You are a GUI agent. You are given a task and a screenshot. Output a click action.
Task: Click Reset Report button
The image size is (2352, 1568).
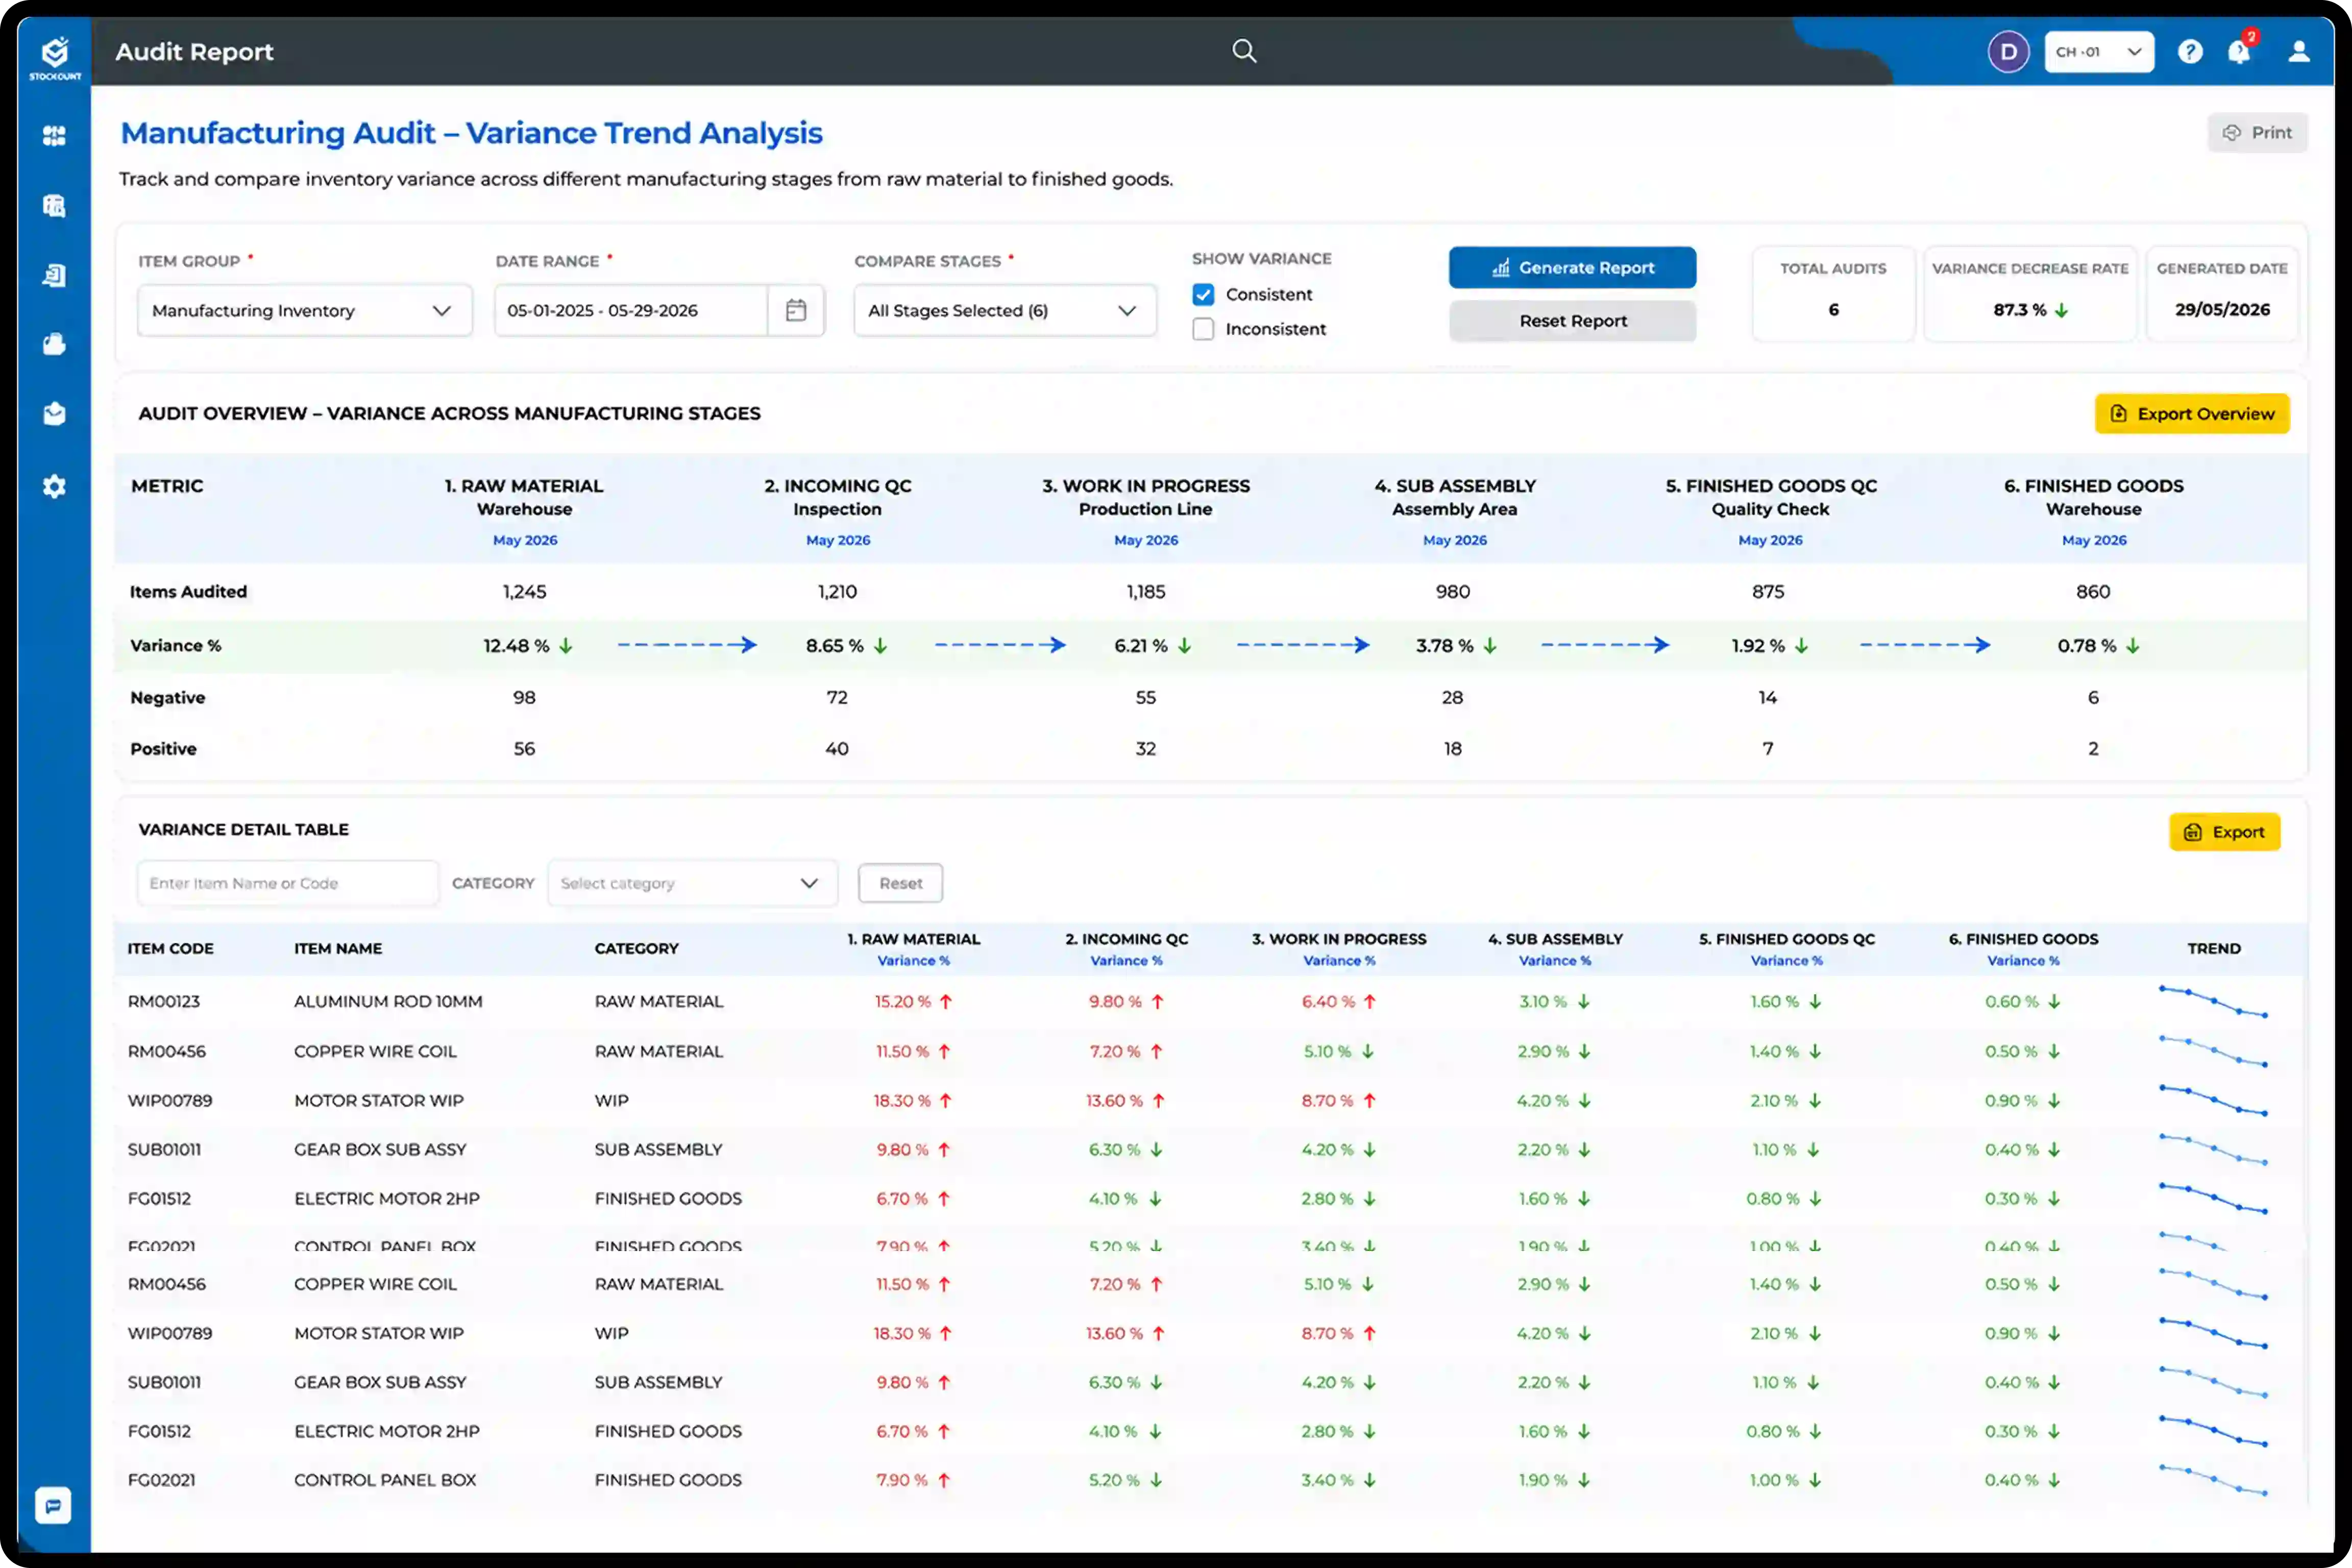coord(1572,321)
